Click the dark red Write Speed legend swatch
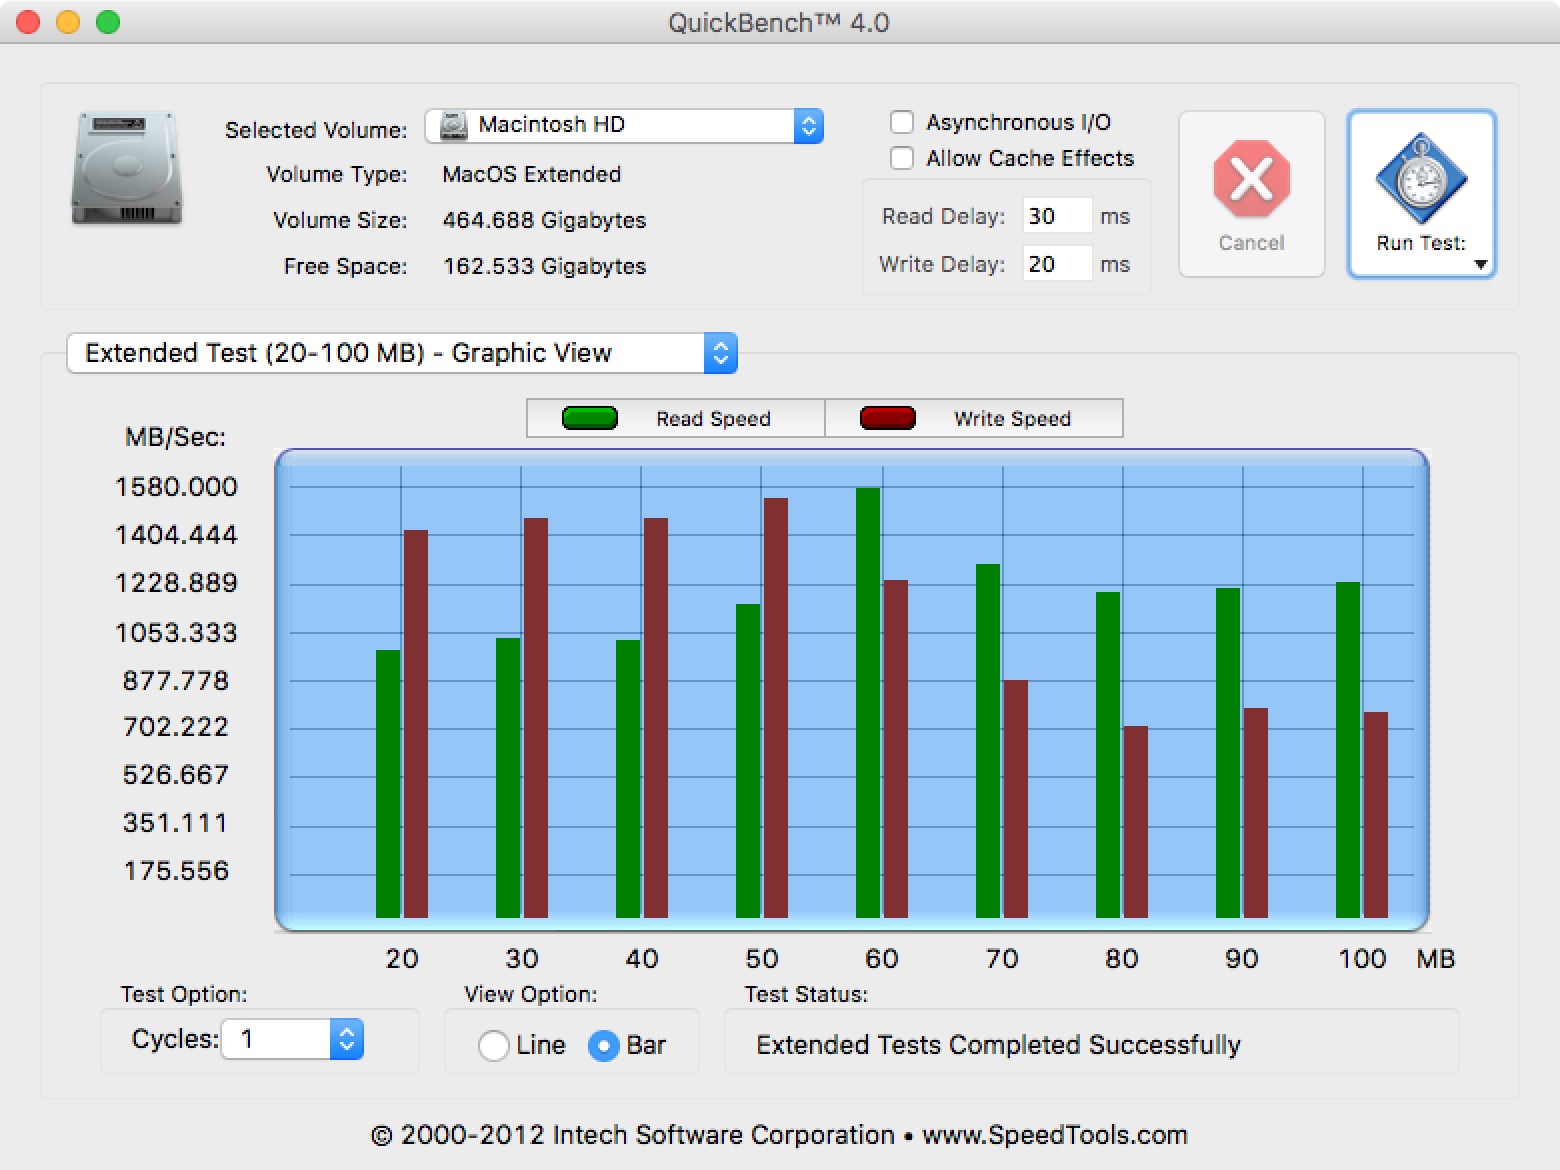Screen dimensions: 1560x1170 click(888, 418)
